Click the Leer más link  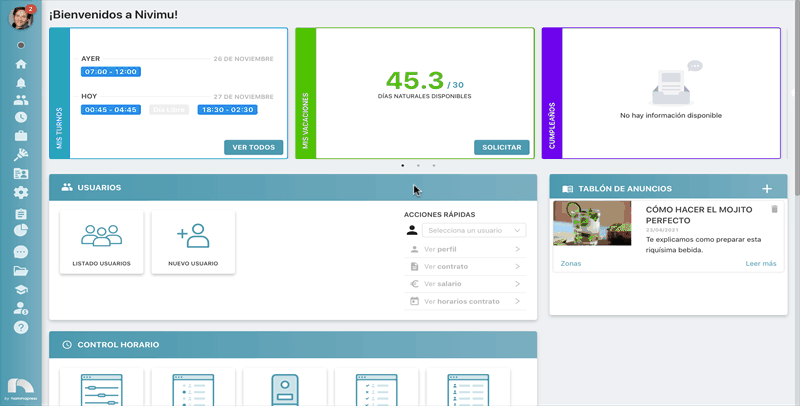pyautogui.click(x=761, y=264)
